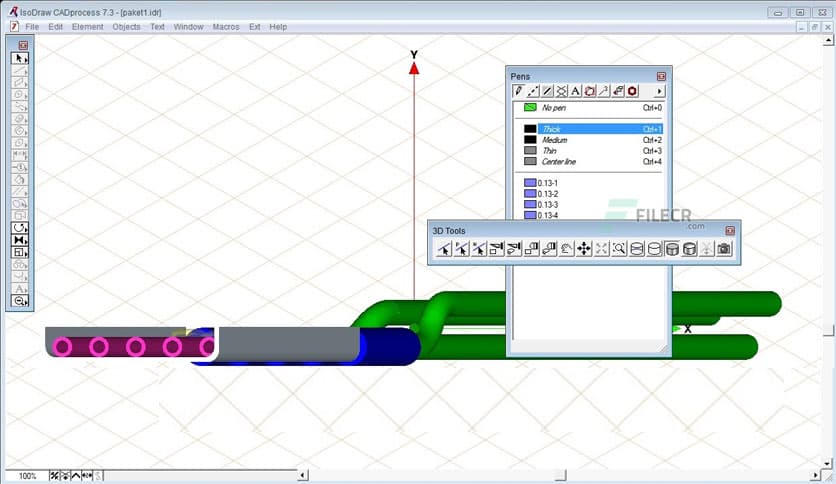Toggle the caret-shaped button in status bar

coord(76,475)
